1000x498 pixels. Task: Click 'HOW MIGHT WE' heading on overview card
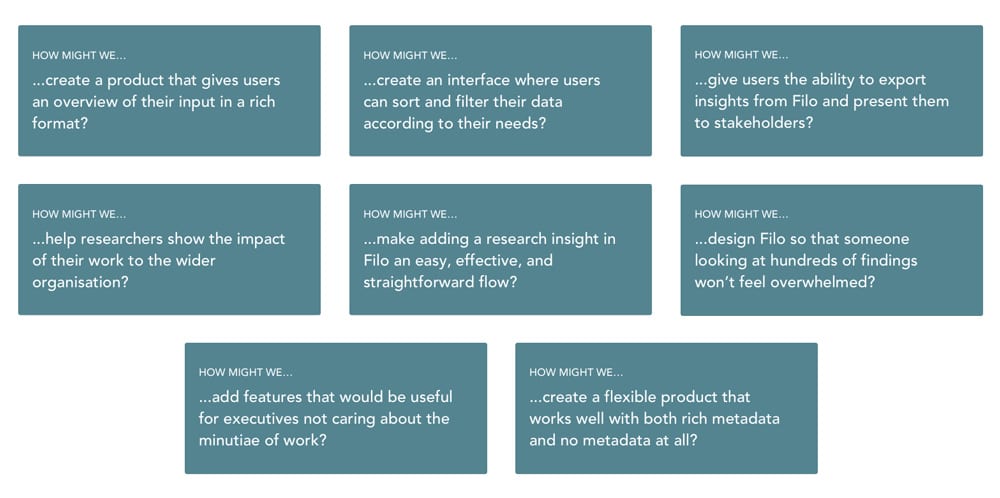pos(79,55)
